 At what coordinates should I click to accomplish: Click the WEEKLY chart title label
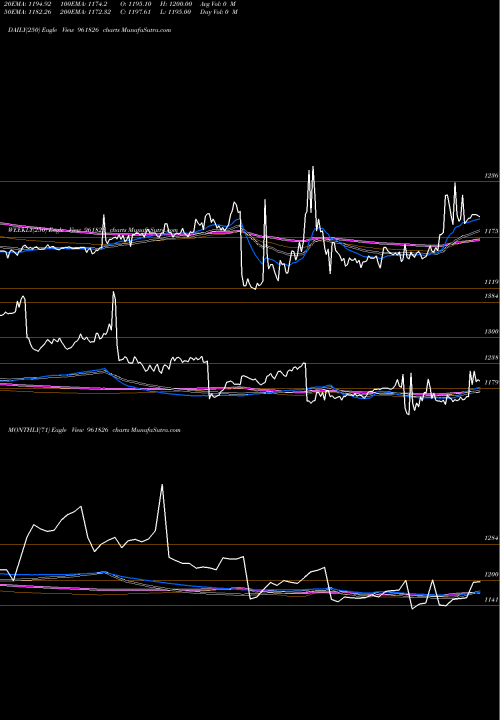pos(93,230)
